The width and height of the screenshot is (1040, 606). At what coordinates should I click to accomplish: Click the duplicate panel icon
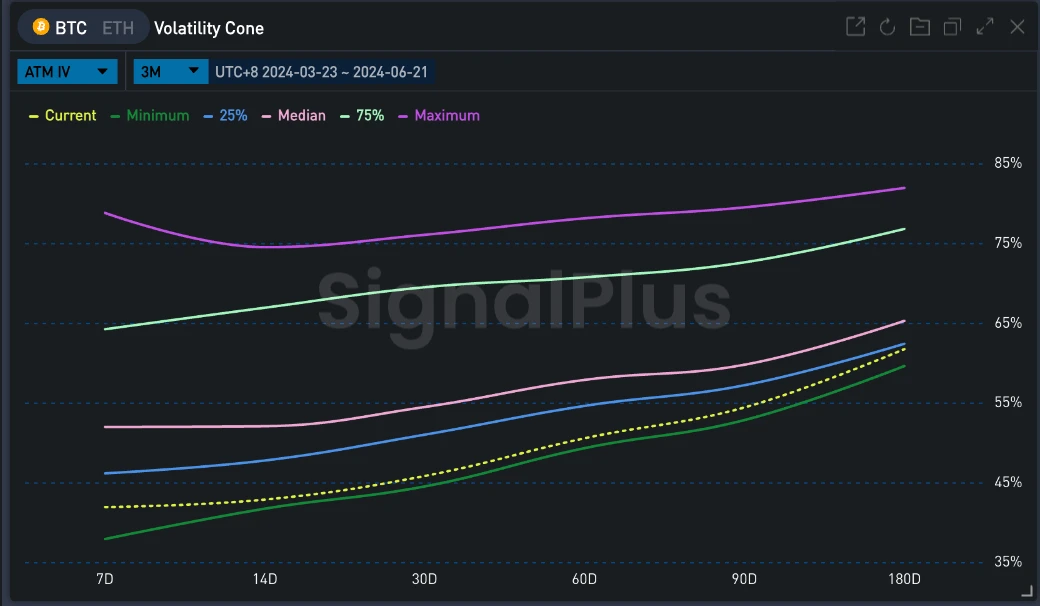coord(952,27)
